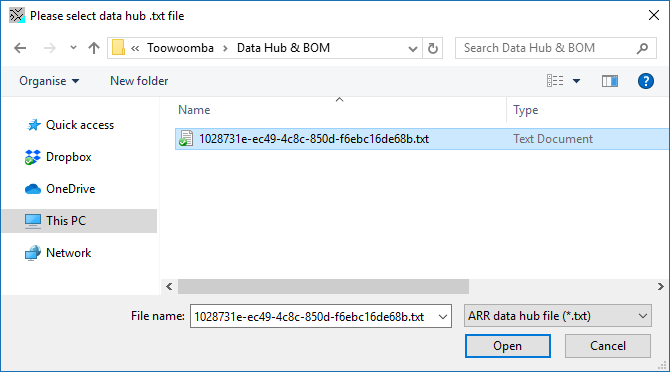The image size is (670, 372).
Task: Open the help question mark icon
Action: [x=646, y=81]
